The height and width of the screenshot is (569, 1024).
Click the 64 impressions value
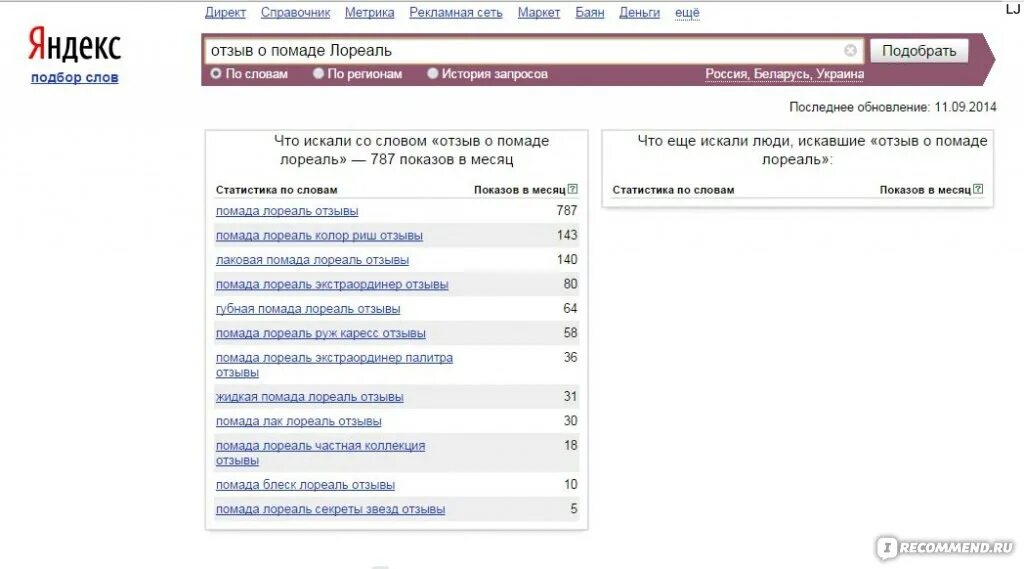[570, 308]
